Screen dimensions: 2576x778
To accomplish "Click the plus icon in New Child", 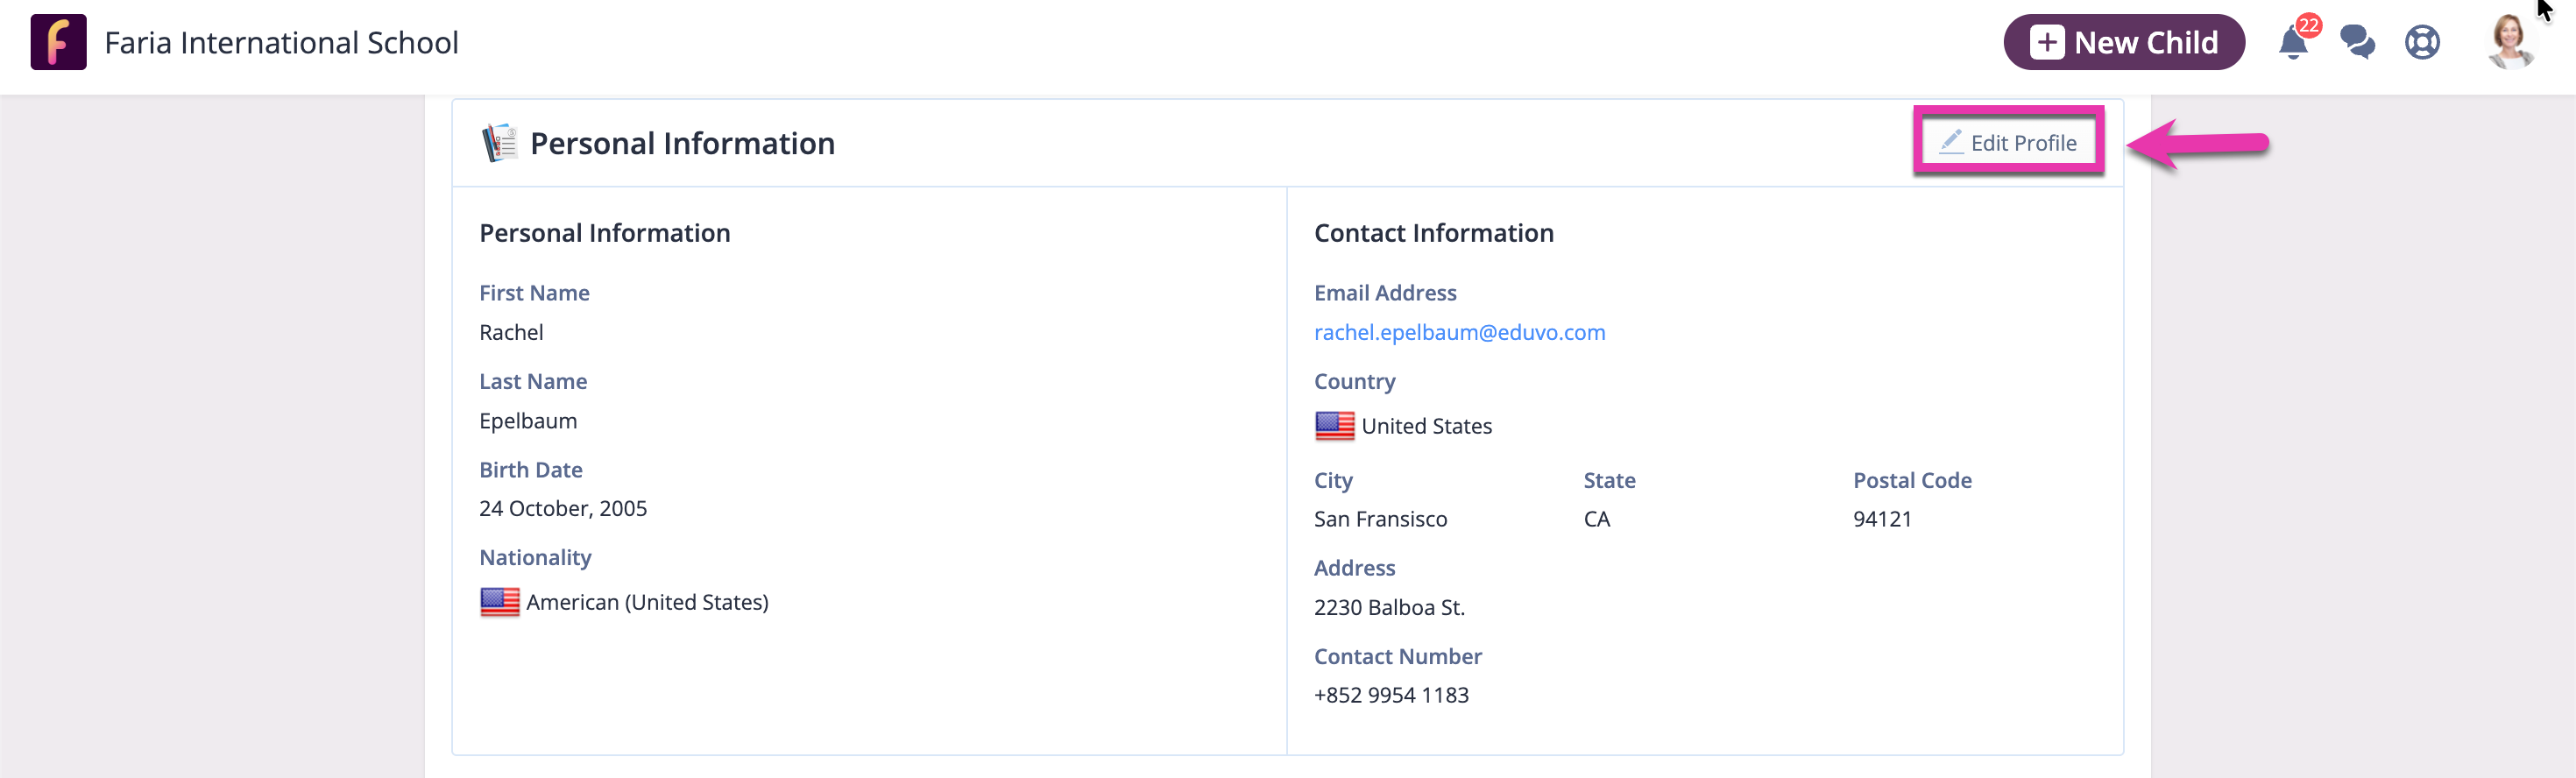I will coord(2046,42).
